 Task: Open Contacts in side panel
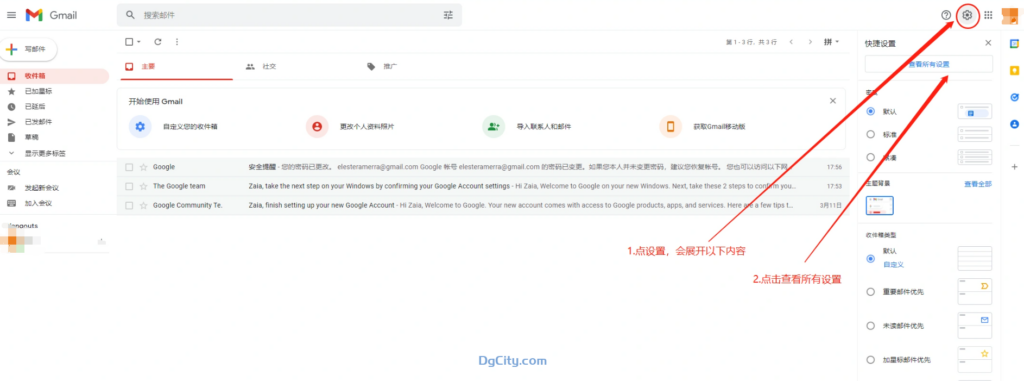coord(1014,124)
